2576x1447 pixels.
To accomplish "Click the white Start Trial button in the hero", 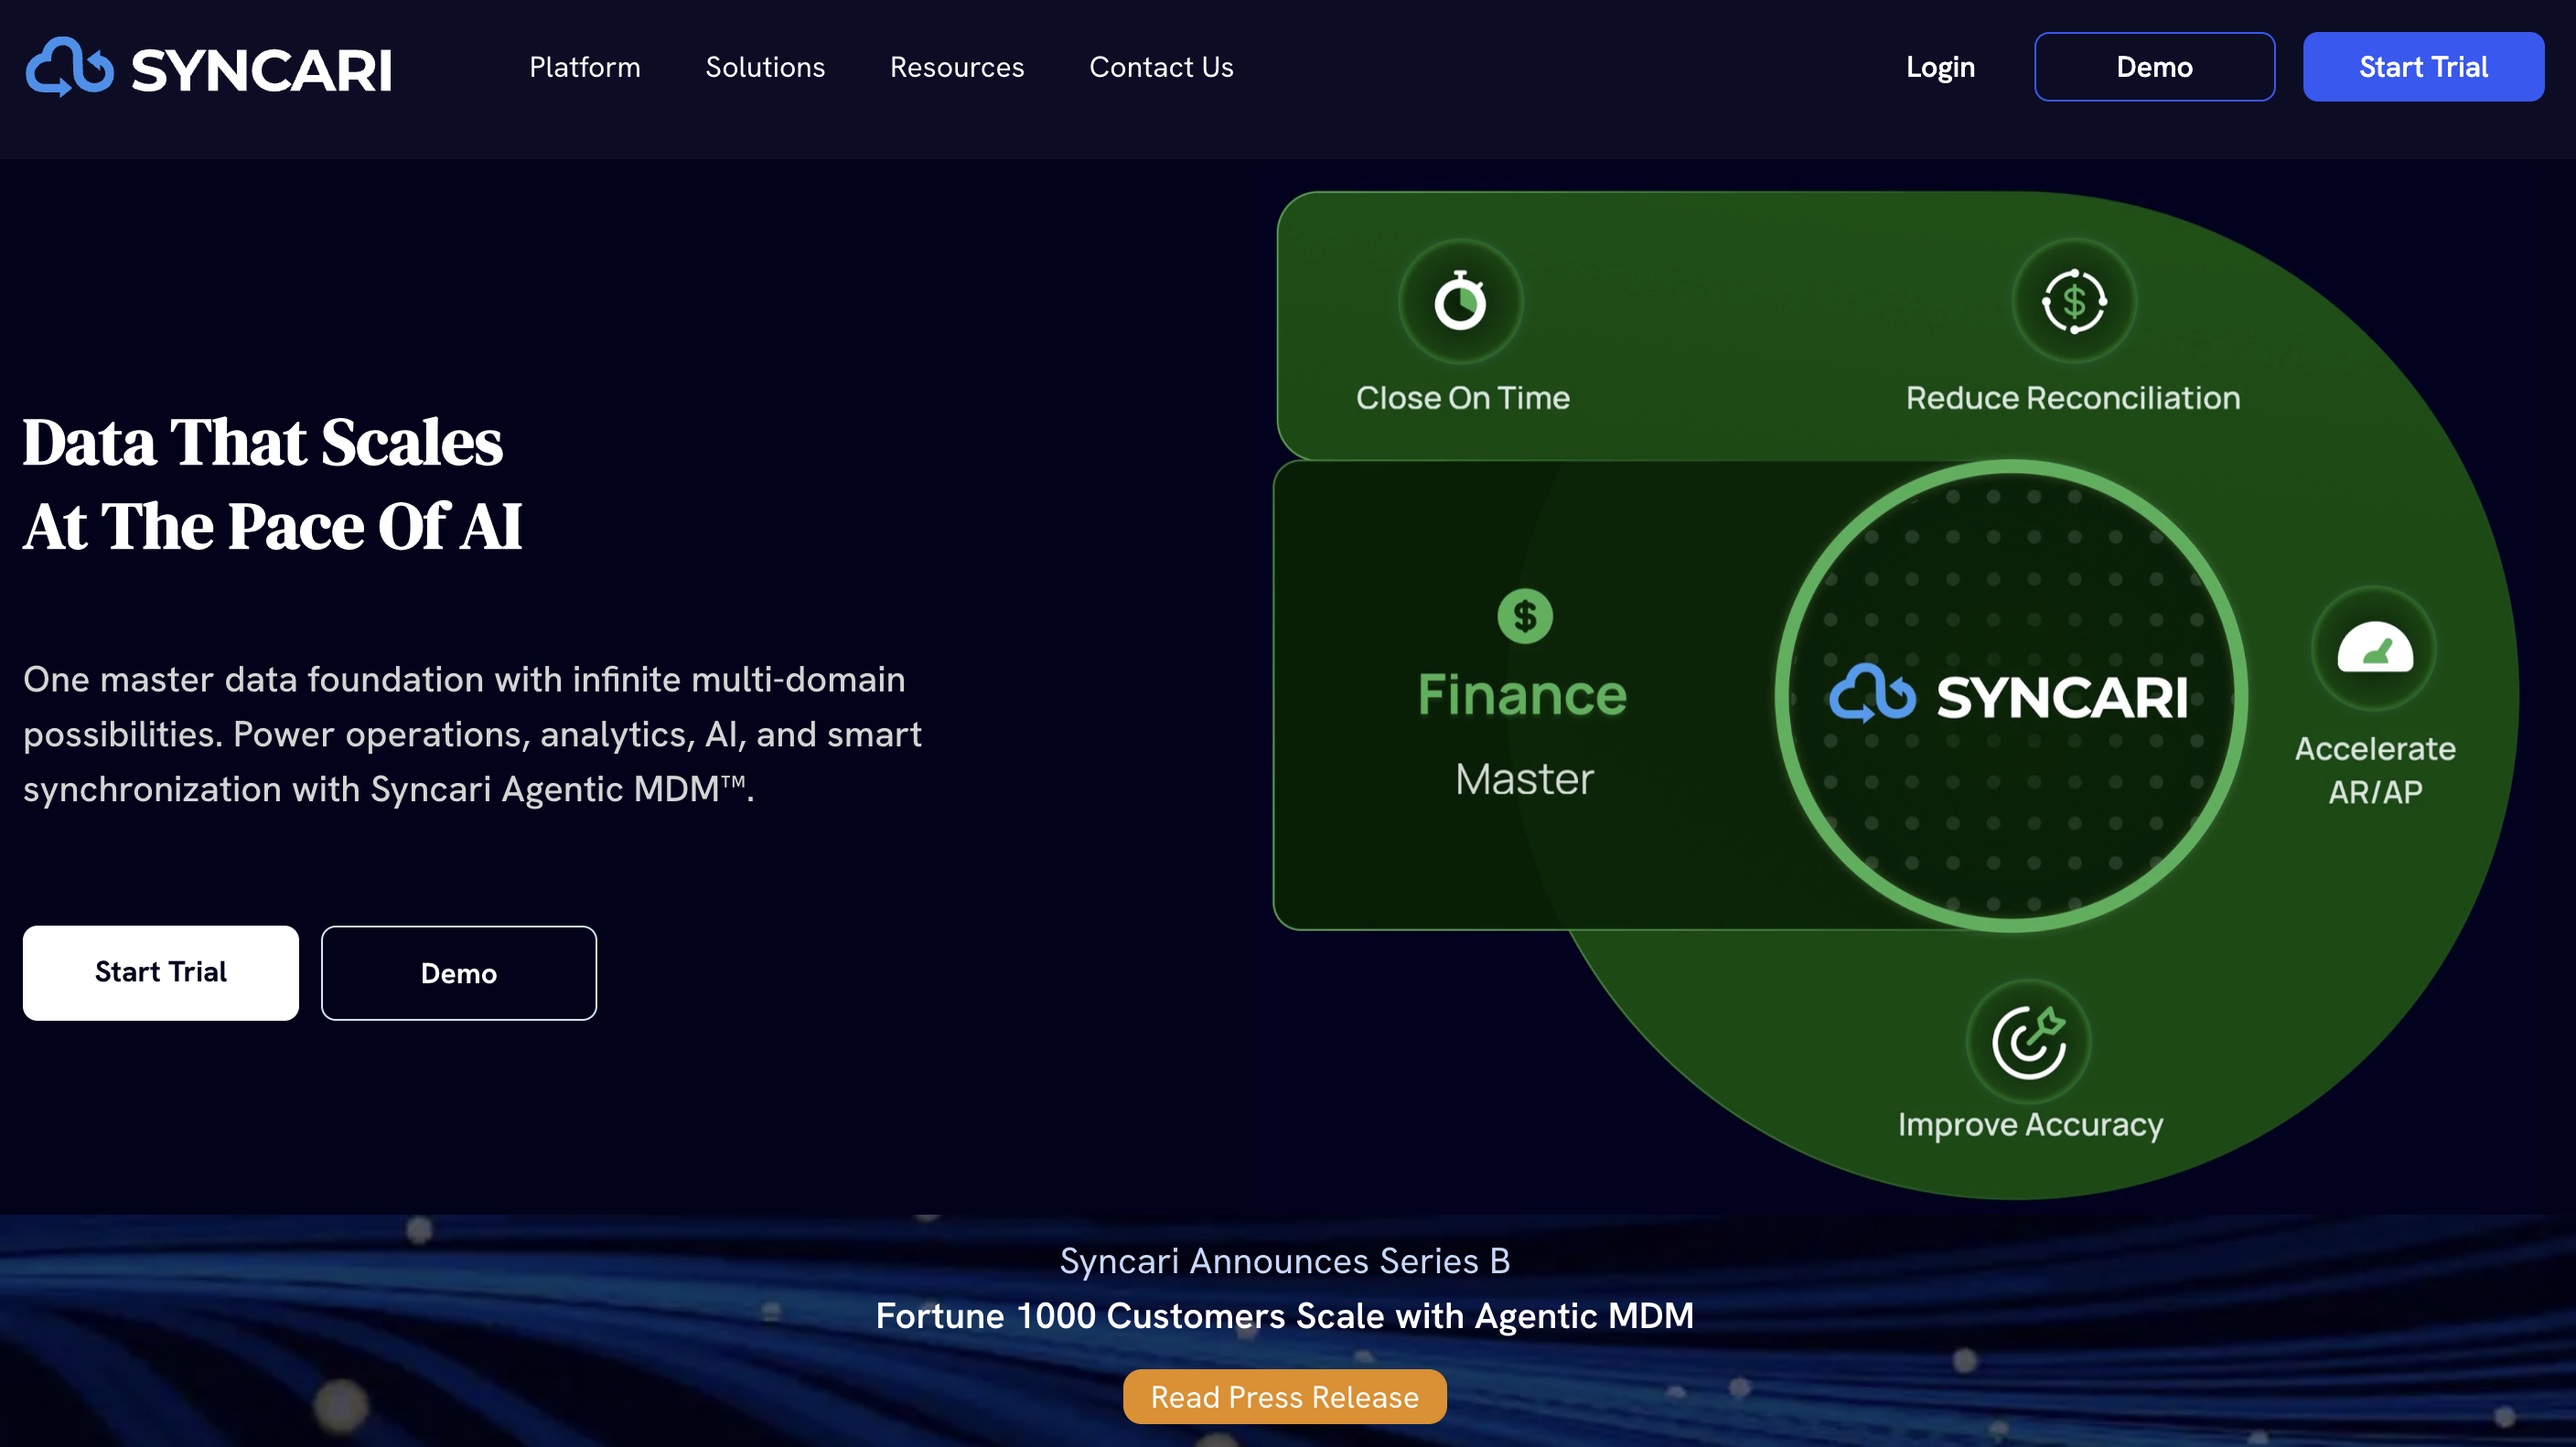I will (x=160, y=972).
